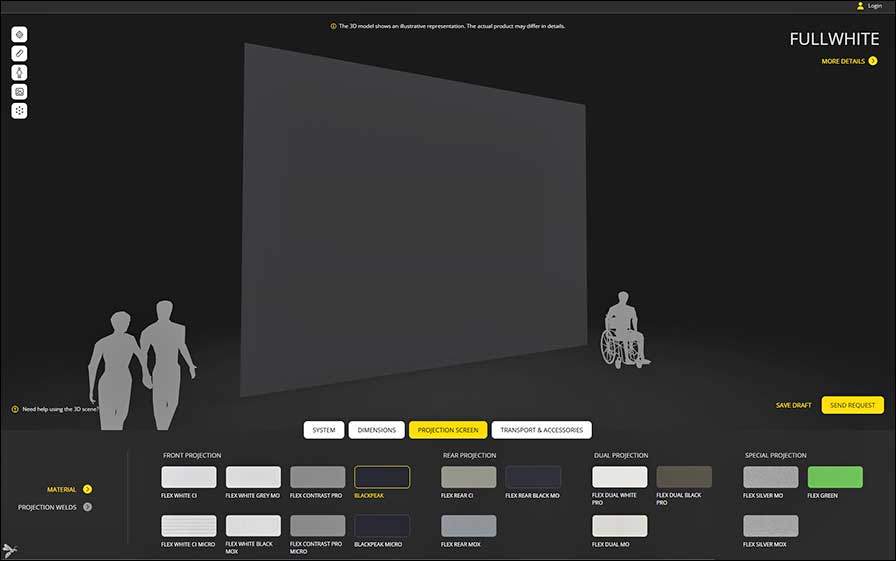Open the Transport & Accessories tab
Image resolution: width=896 pixels, height=561 pixels.
pos(542,430)
